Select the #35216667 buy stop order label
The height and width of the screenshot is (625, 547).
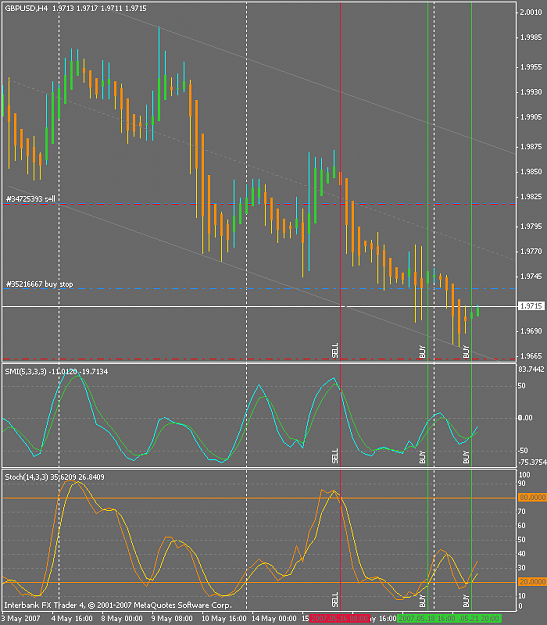39,284
